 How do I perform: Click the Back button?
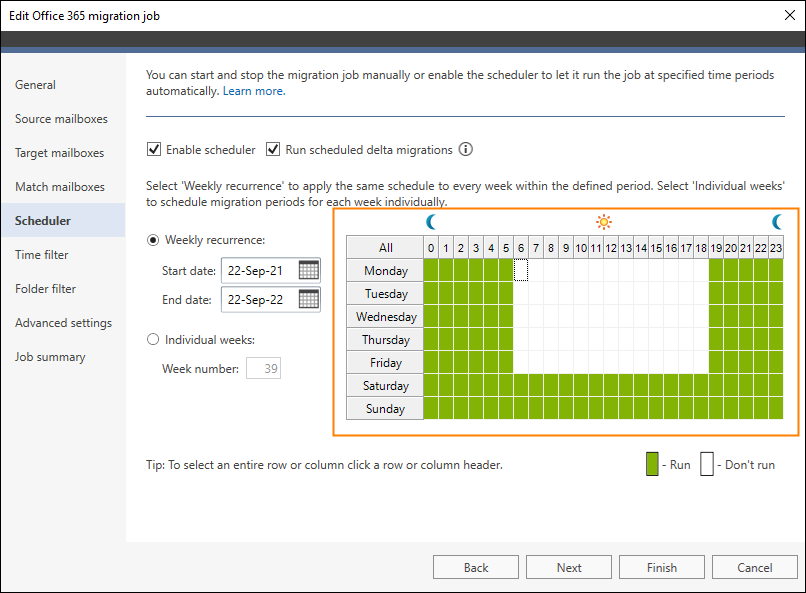point(476,567)
